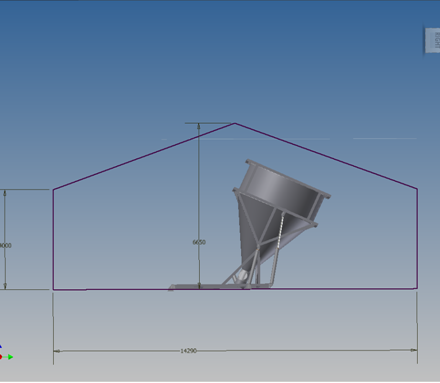Select the purple floor line at the left
440x383 pixels.
click(112, 290)
